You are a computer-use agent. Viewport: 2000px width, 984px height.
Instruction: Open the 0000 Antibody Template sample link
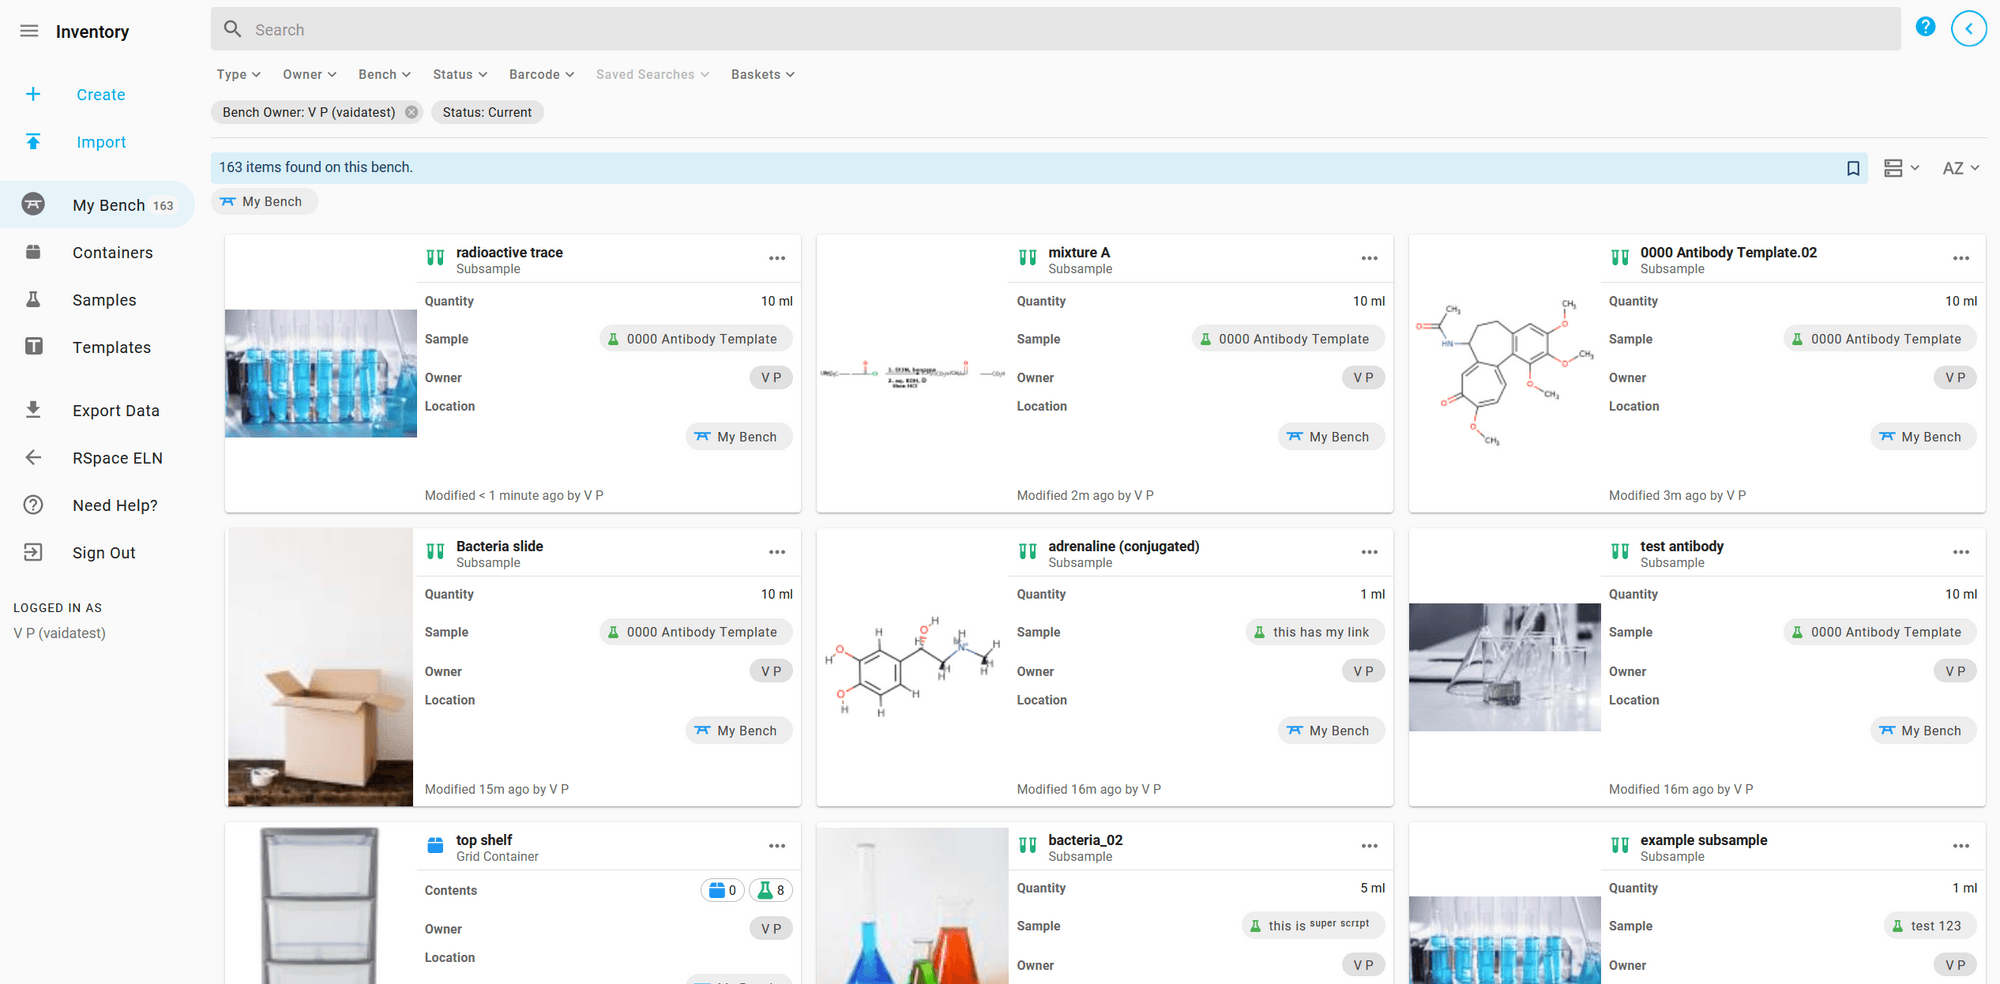pyautogui.click(x=695, y=338)
